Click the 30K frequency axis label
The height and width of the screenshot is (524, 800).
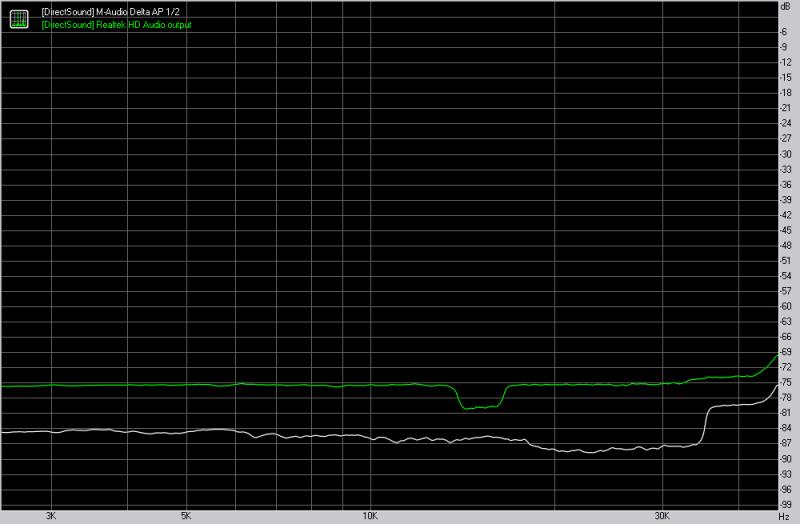pyautogui.click(x=661, y=516)
